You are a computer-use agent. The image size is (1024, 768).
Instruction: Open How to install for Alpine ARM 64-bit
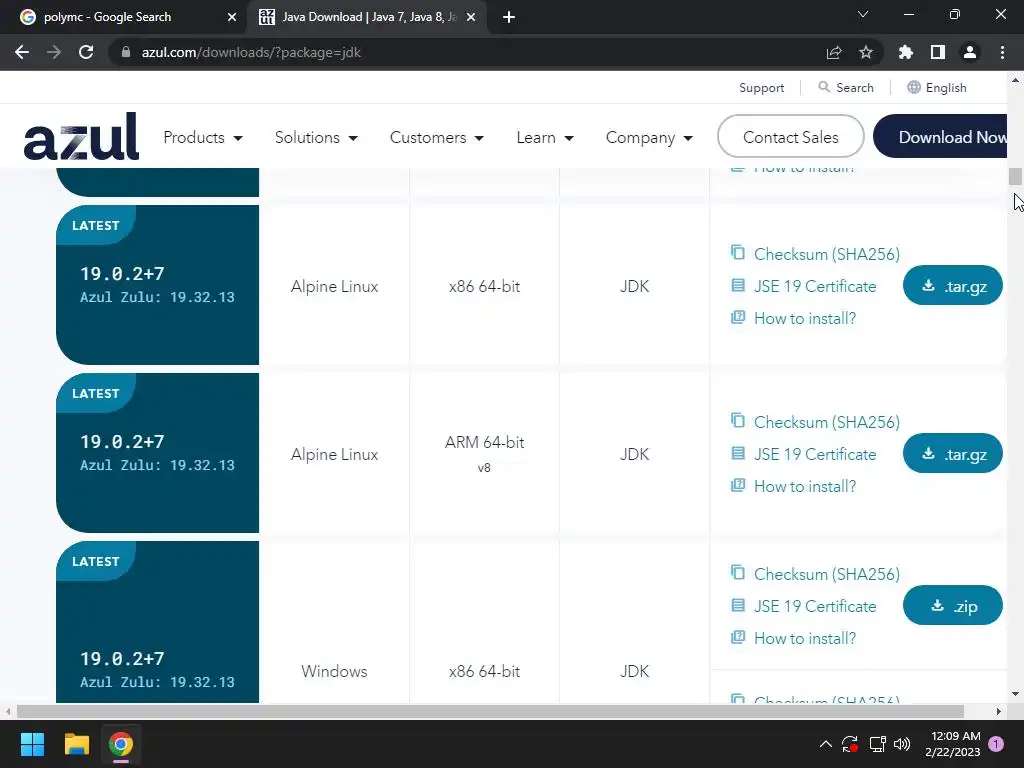coord(805,486)
